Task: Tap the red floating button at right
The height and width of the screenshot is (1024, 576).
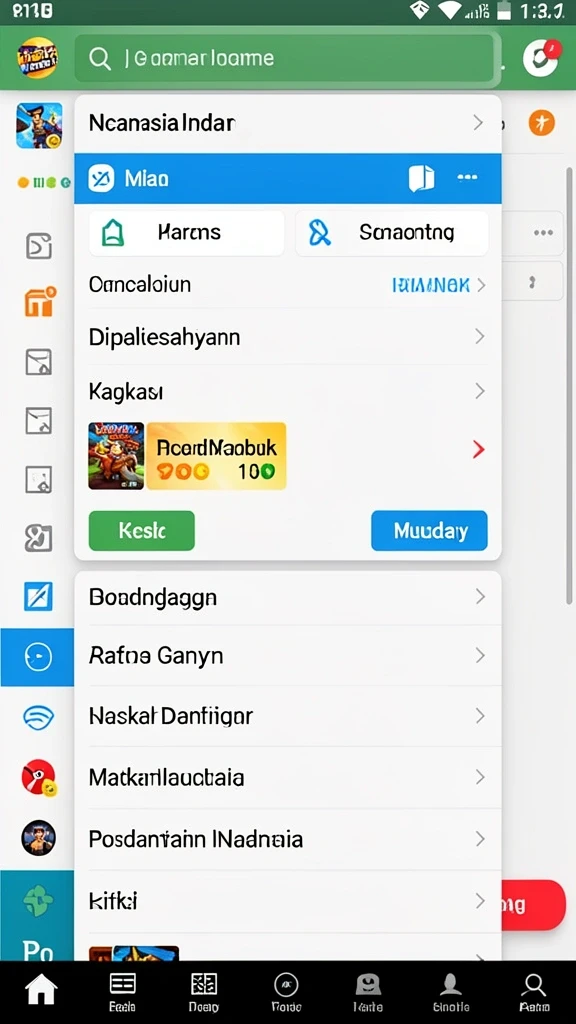Action: pos(533,904)
